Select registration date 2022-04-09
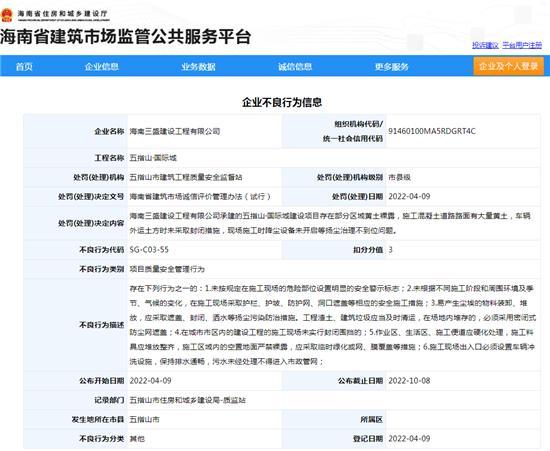The height and width of the screenshot is (451, 550). [x=409, y=438]
